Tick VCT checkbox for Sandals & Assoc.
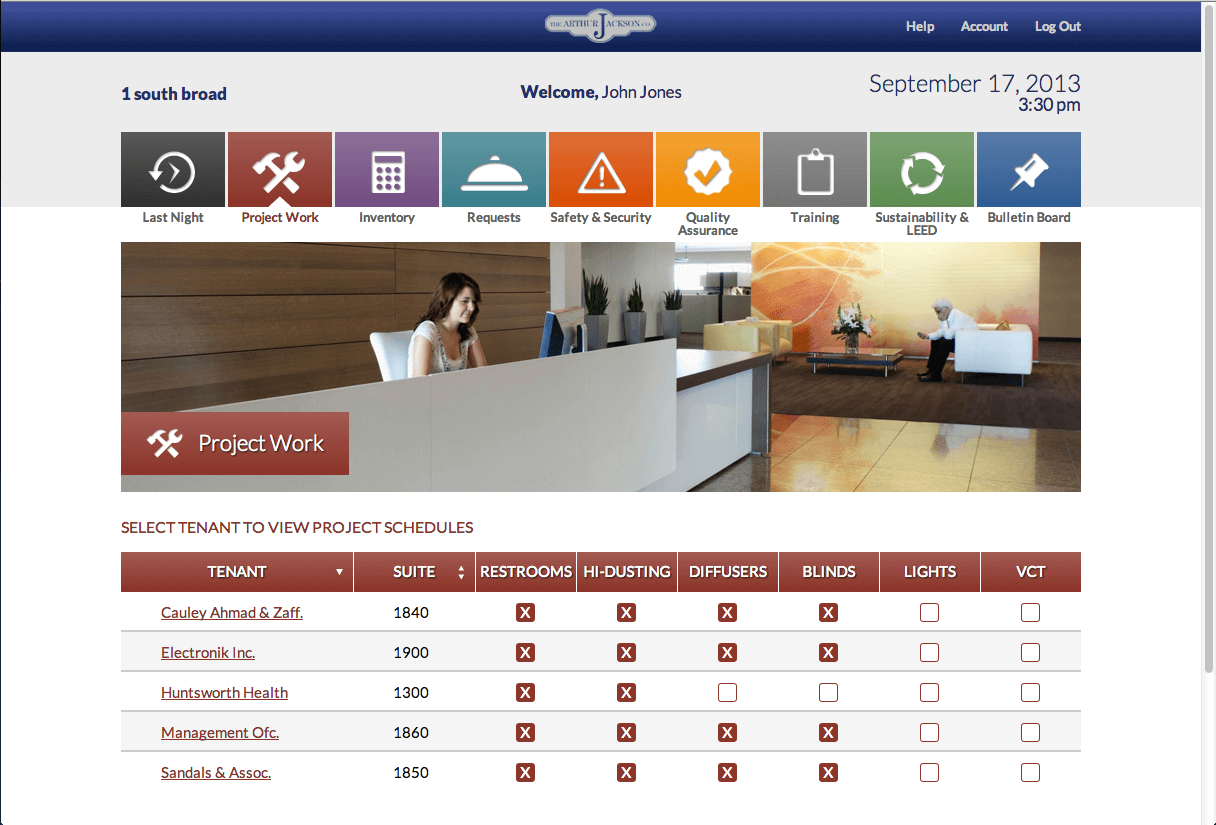Image resolution: width=1216 pixels, height=825 pixels. click(x=1030, y=773)
